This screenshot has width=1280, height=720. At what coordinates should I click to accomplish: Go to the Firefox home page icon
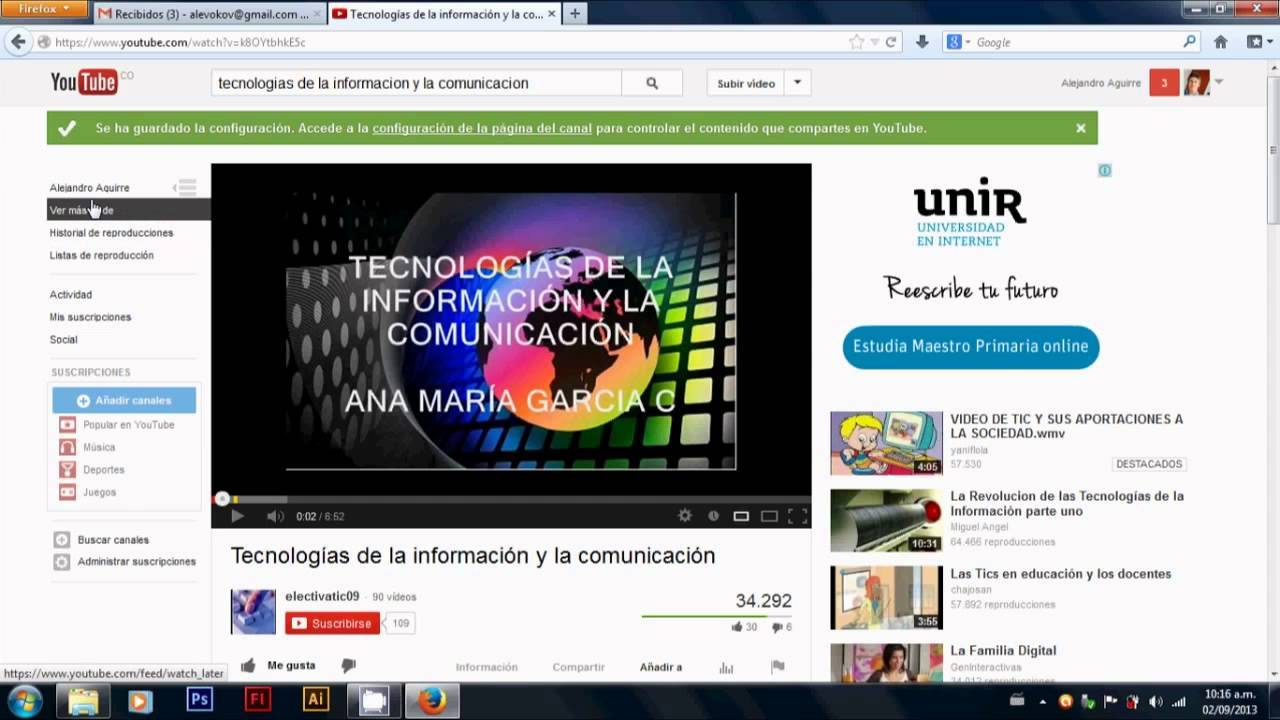coord(1220,42)
